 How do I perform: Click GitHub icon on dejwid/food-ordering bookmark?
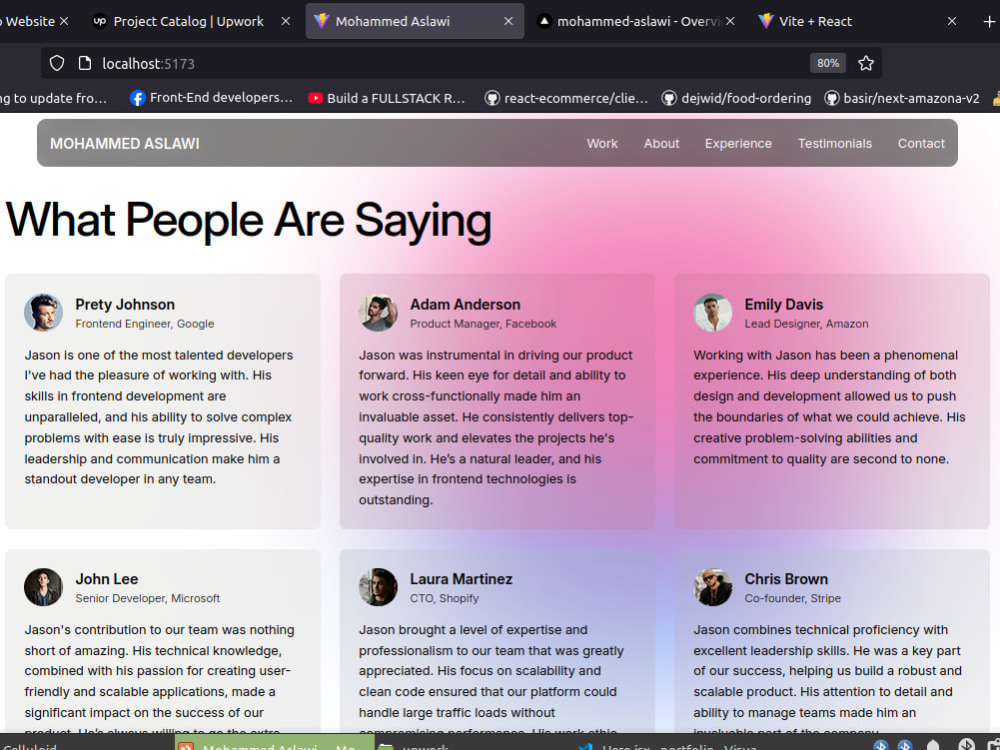(668, 98)
